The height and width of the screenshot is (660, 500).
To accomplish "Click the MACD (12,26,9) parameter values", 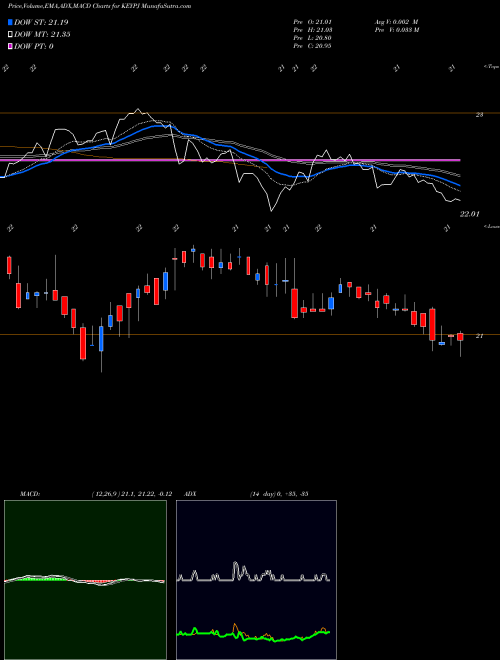I will click(x=131, y=494).
